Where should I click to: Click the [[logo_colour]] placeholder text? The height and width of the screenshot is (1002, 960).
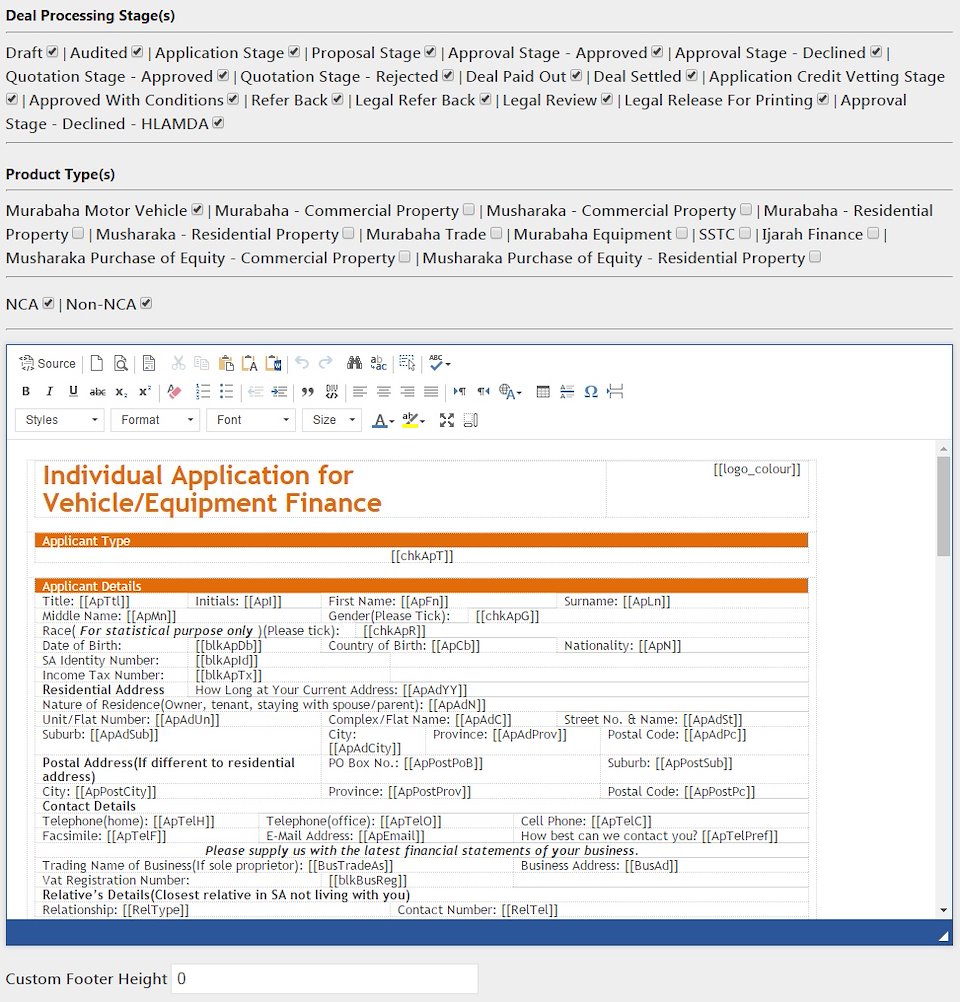click(x=757, y=469)
